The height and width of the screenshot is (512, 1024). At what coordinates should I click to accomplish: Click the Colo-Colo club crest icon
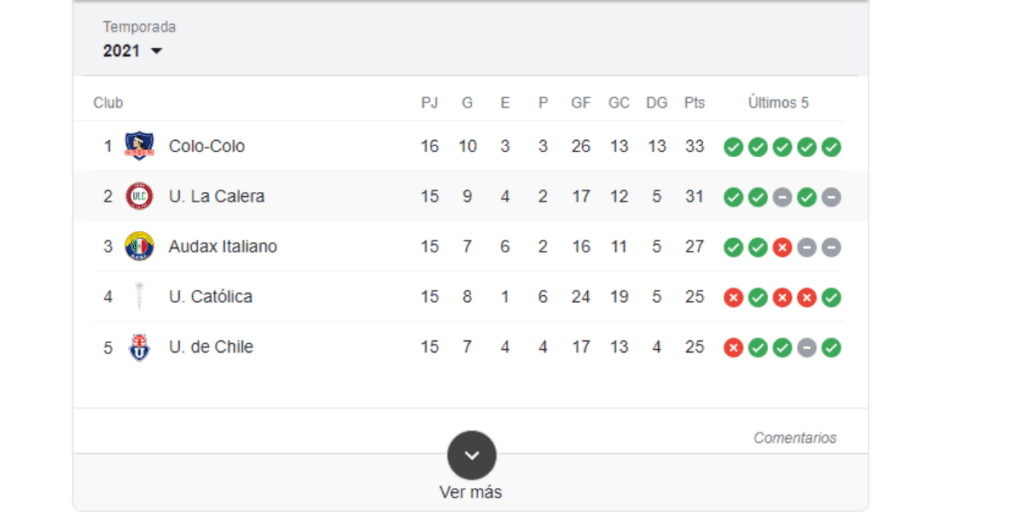[139, 146]
